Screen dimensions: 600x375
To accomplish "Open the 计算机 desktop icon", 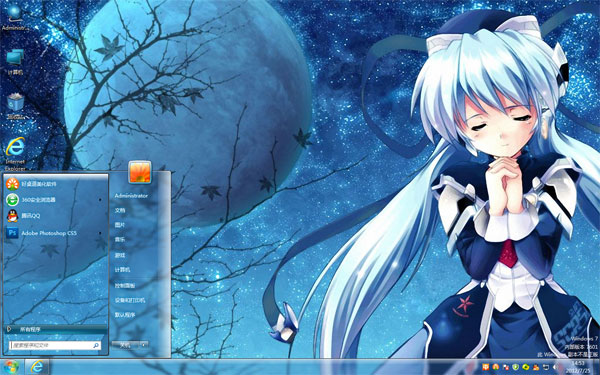I will tap(15, 62).
